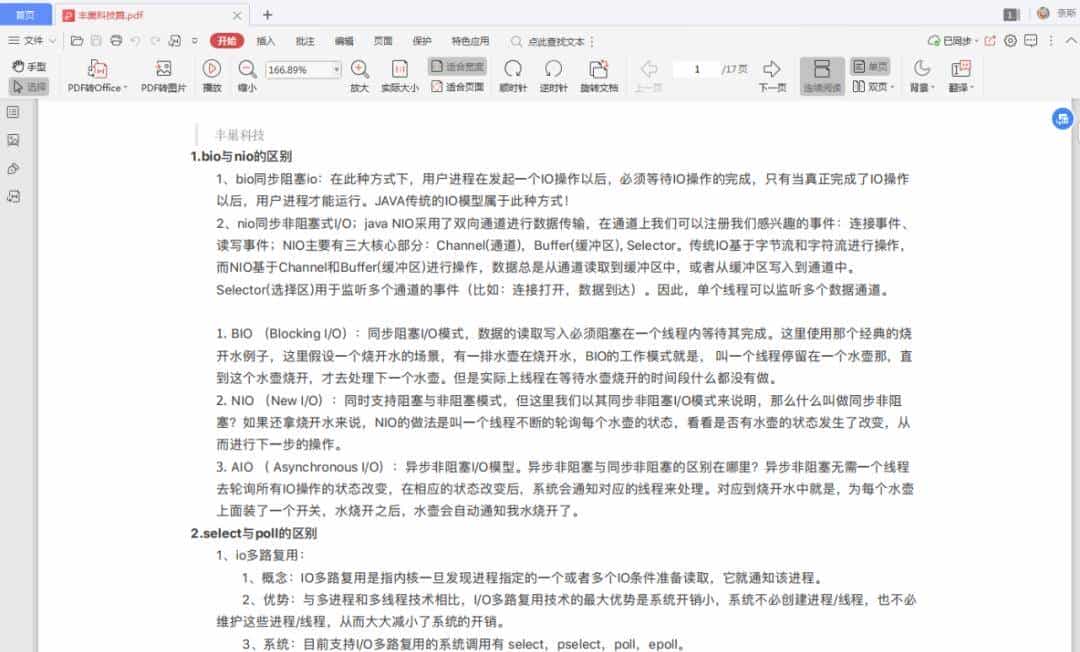Image resolution: width=1080 pixels, height=652 pixels.
Task: Switch to the 批注 annotation tab
Action: tap(304, 41)
